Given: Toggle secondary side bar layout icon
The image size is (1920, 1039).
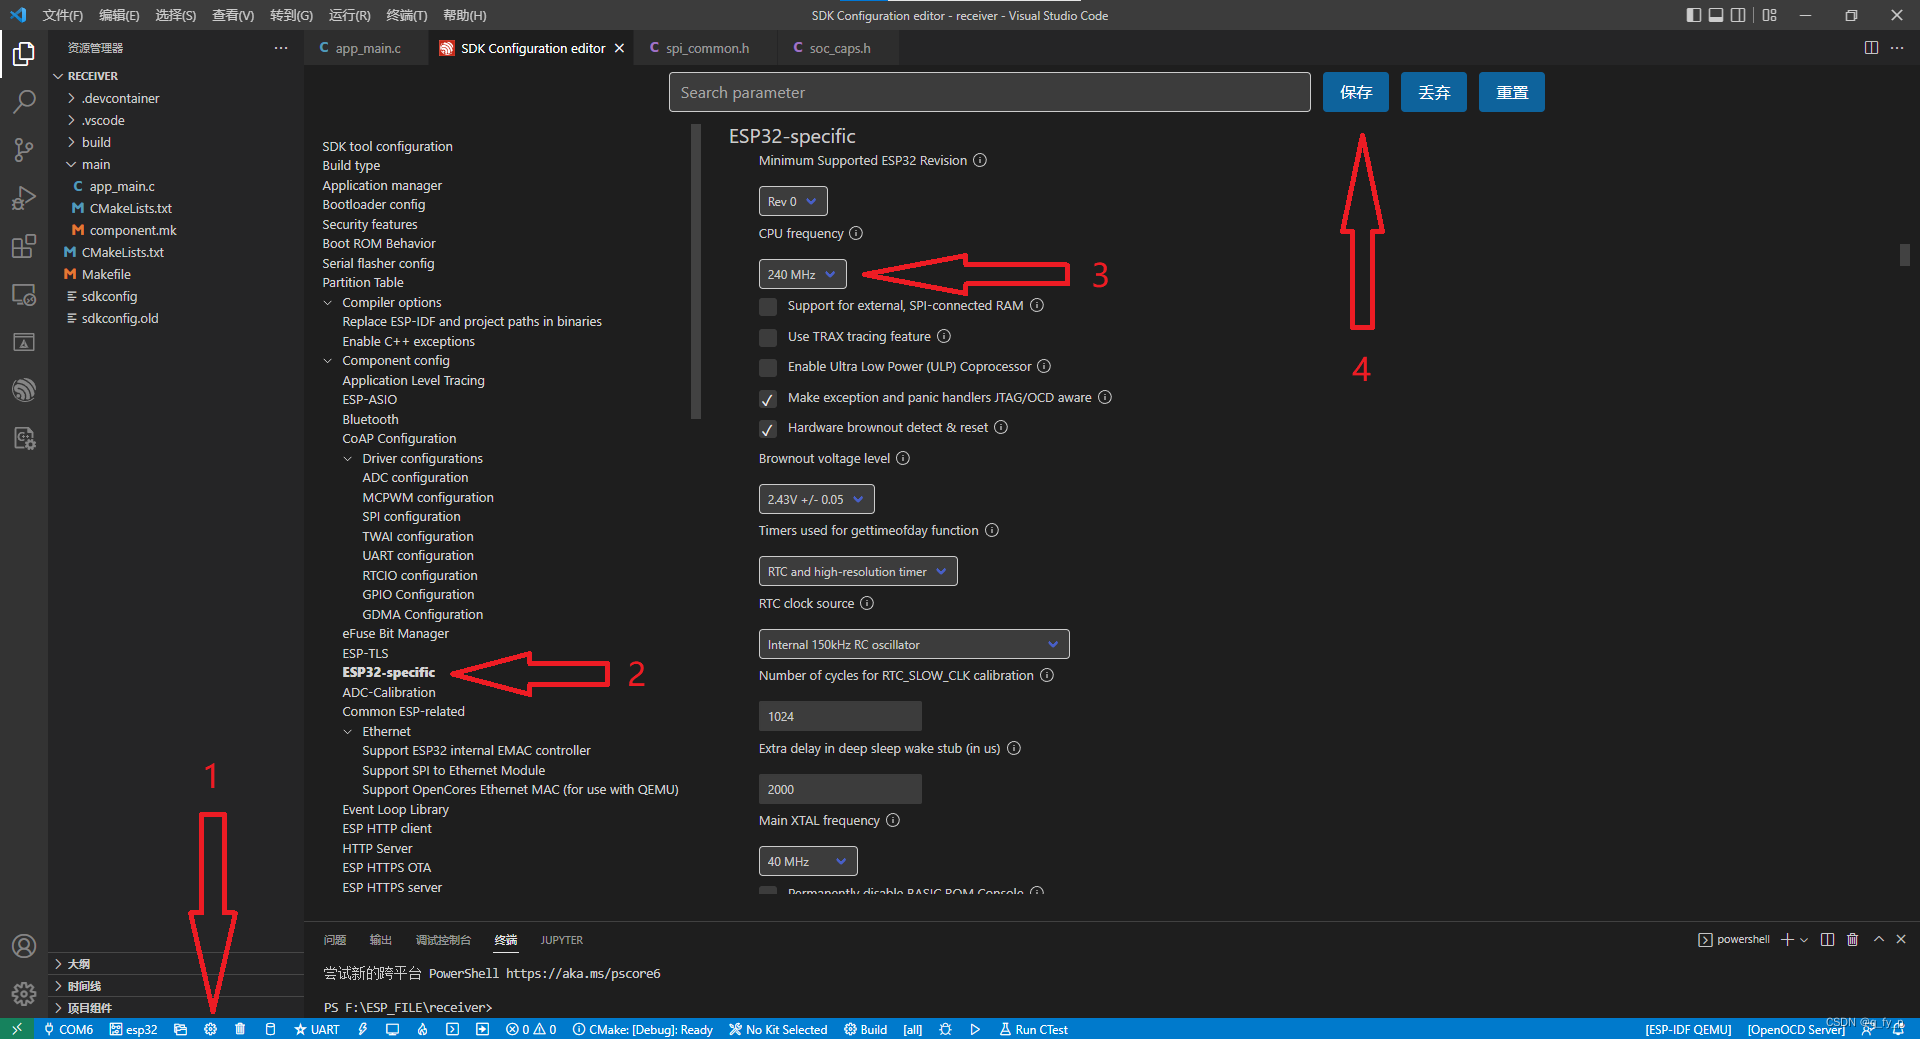Looking at the screenshot, I should [1738, 15].
